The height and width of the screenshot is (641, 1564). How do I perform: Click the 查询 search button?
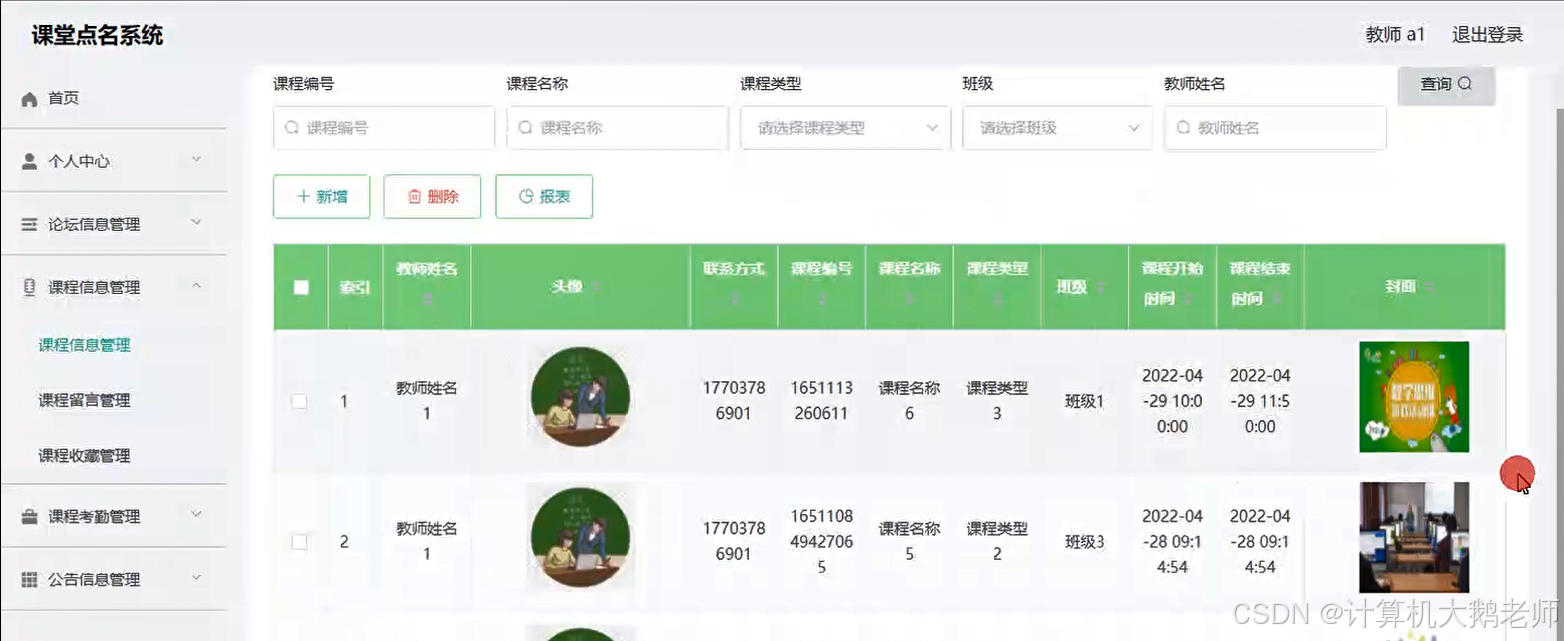click(x=1446, y=85)
